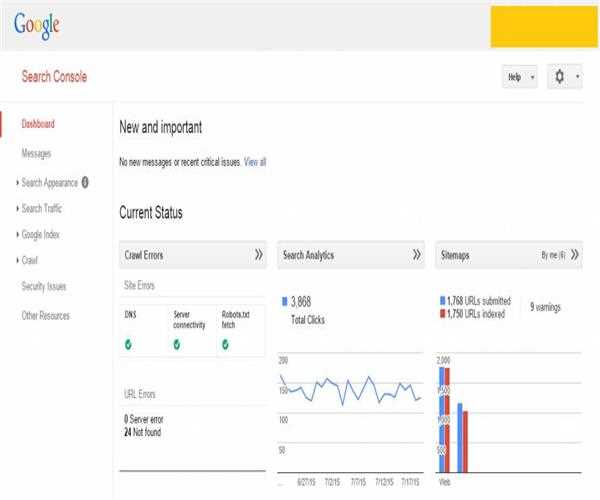Click the Search Appearance info icon
Image resolution: width=600 pixels, height=500 pixels.
point(85,182)
